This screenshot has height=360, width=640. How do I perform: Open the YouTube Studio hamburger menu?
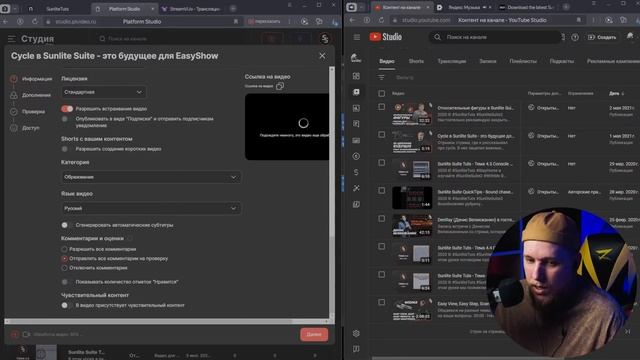pyautogui.click(x=357, y=37)
